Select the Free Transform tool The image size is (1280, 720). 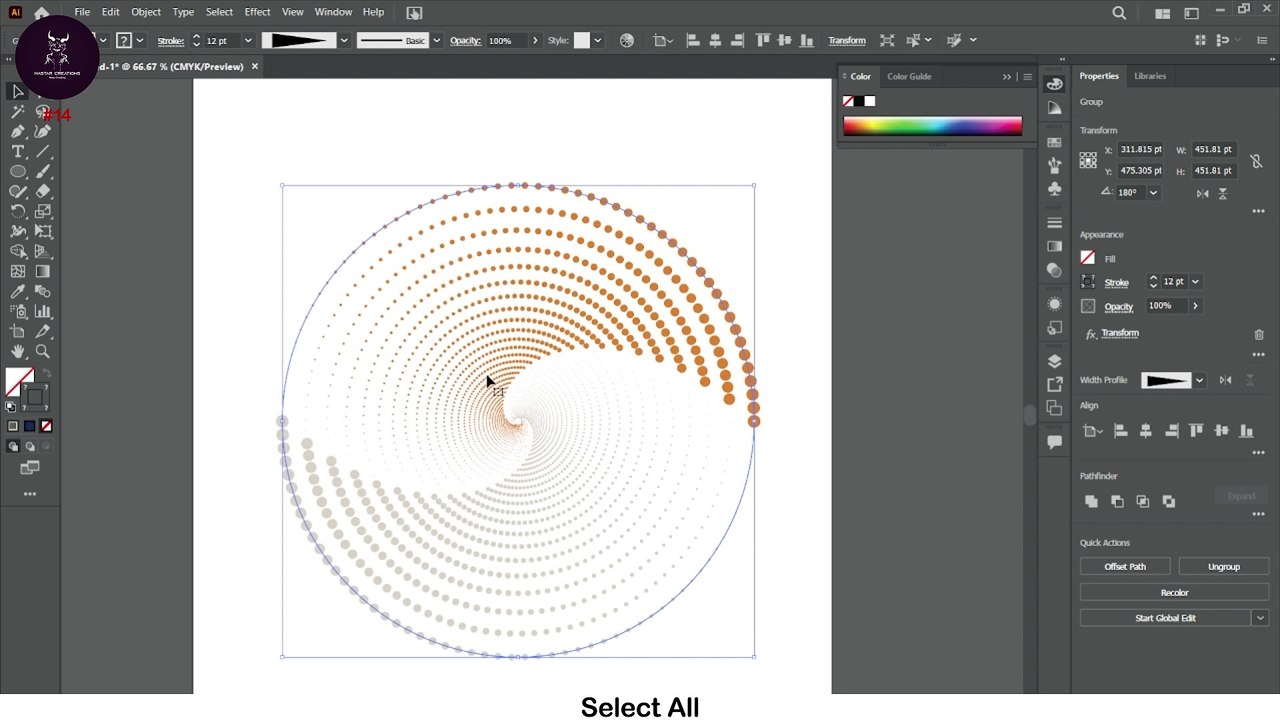tap(43, 232)
